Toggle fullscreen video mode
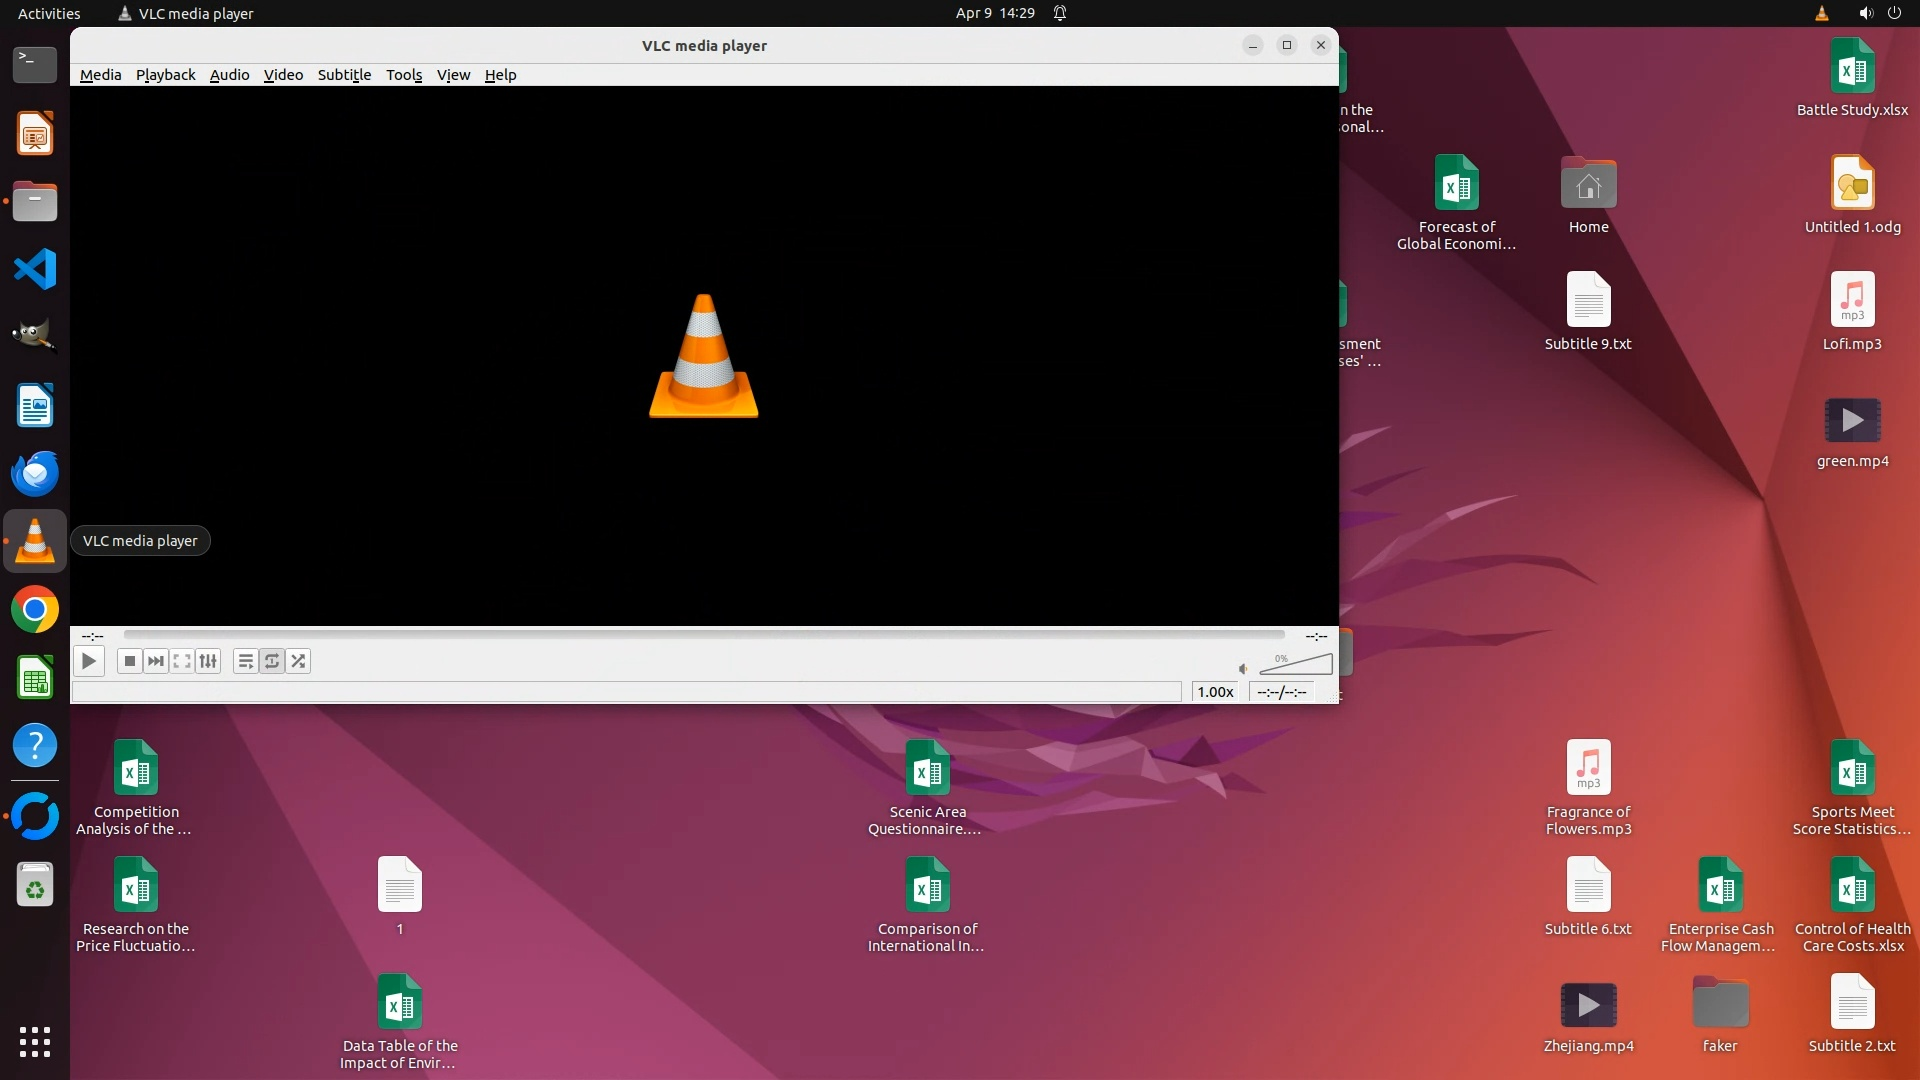The width and height of the screenshot is (1920, 1080). coord(181,661)
